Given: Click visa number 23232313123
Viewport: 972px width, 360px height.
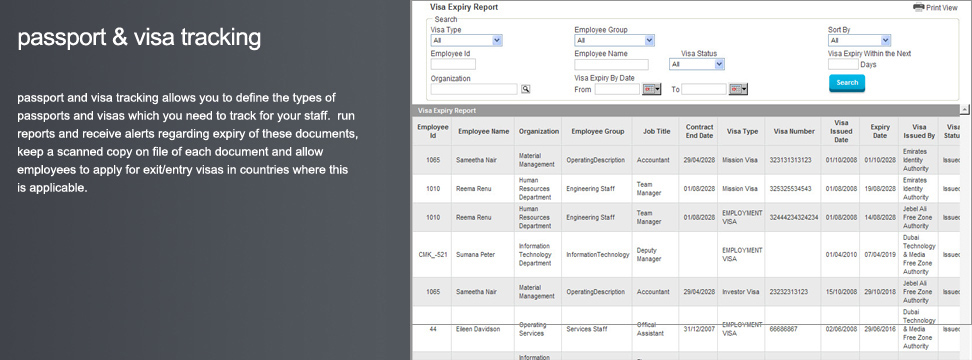Looking at the screenshot, I should pyautogui.click(x=788, y=292).
